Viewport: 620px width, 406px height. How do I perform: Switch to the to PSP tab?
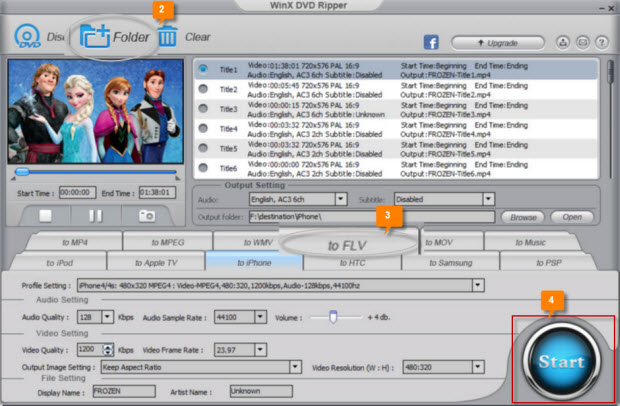(x=548, y=262)
